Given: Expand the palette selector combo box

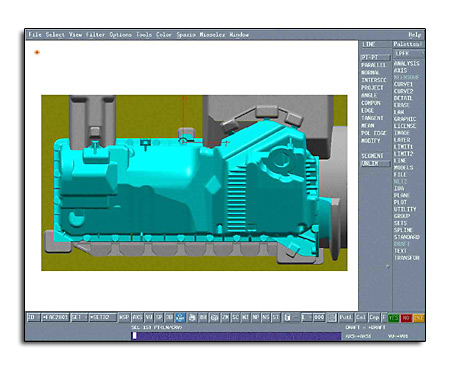Looking at the screenshot, I should click(x=409, y=53).
